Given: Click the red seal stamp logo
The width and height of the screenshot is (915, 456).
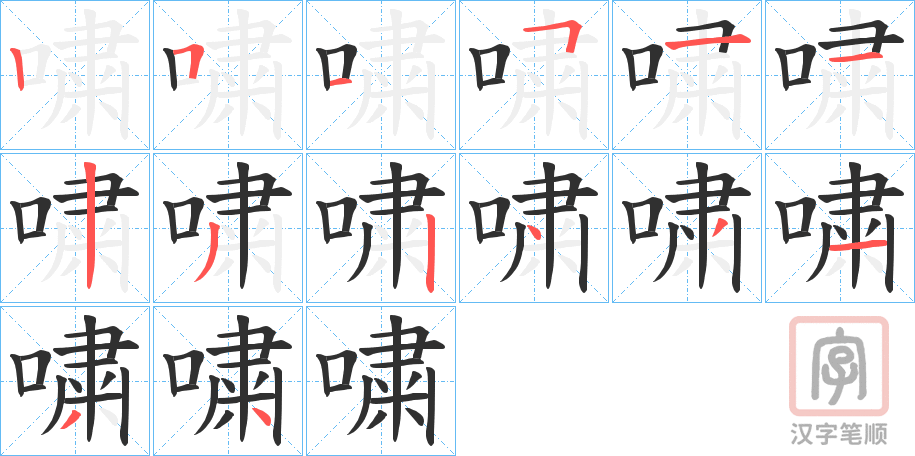Looking at the screenshot, I should point(839,366).
